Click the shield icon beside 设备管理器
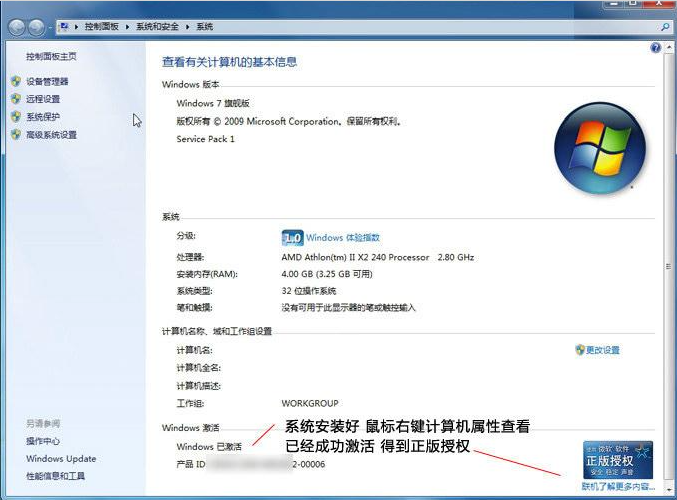 tap(15, 81)
